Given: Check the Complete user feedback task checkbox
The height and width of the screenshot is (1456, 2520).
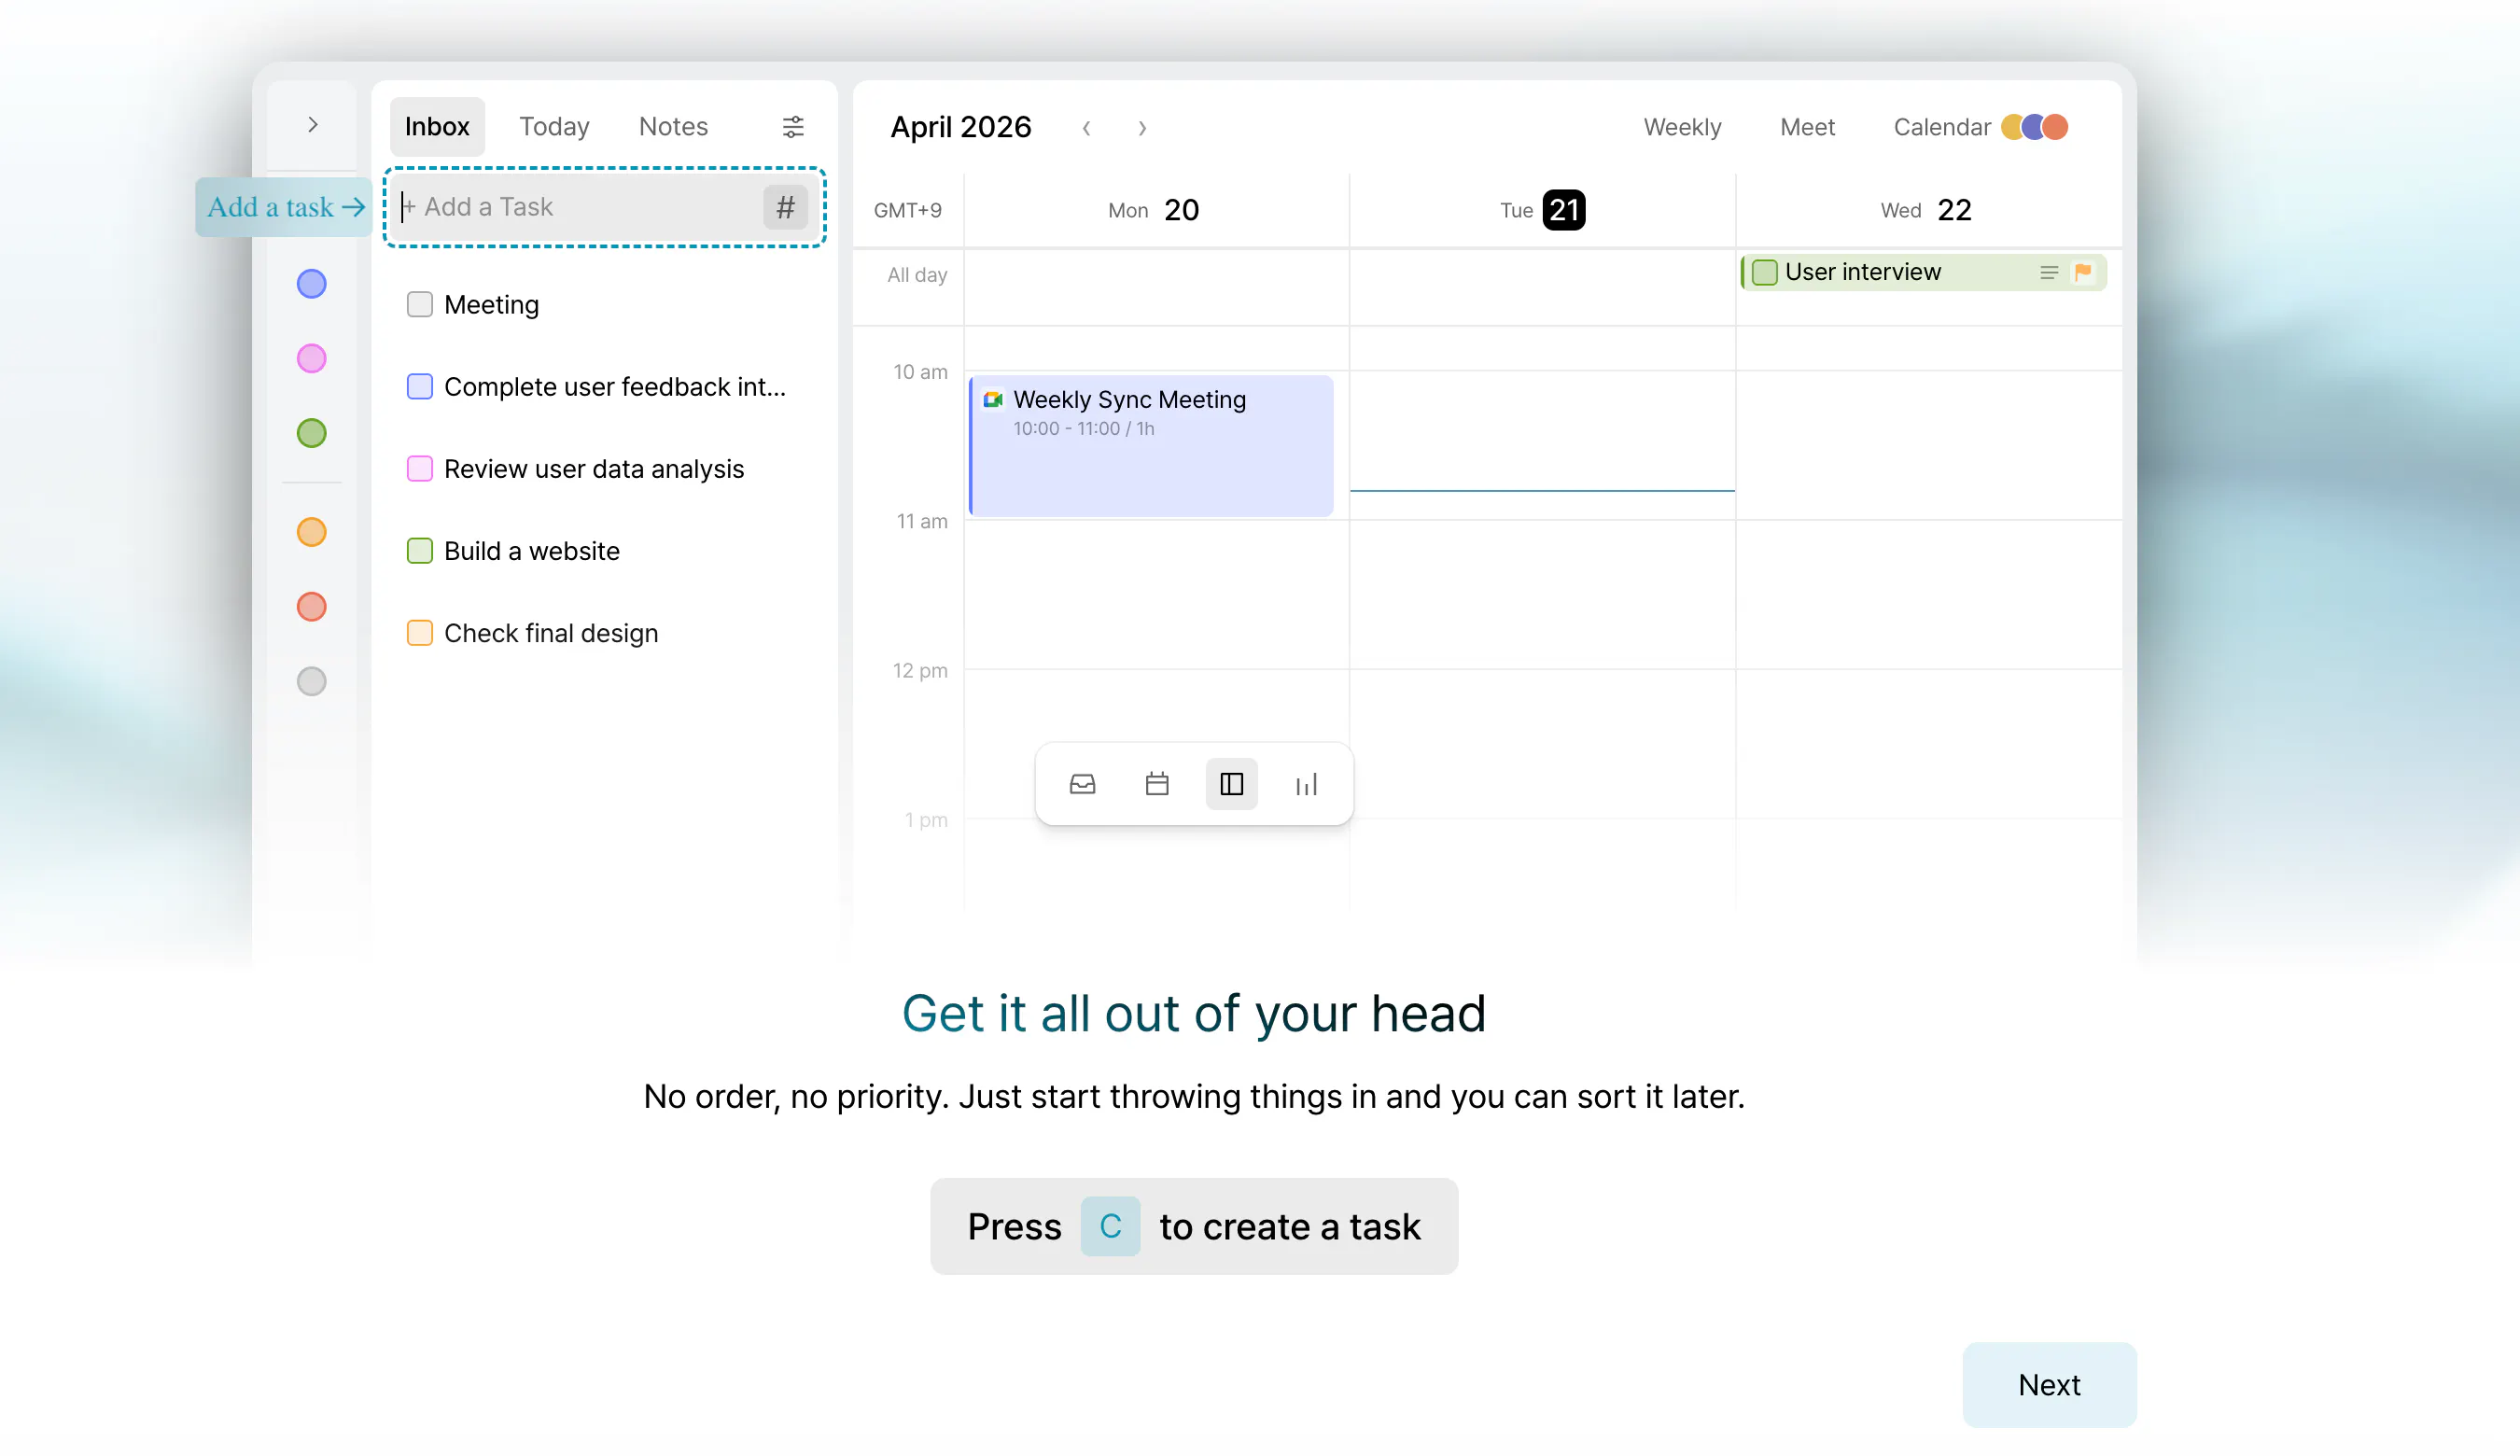Looking at the screenshot, I should pyautogui.click(x=420, y=386).
